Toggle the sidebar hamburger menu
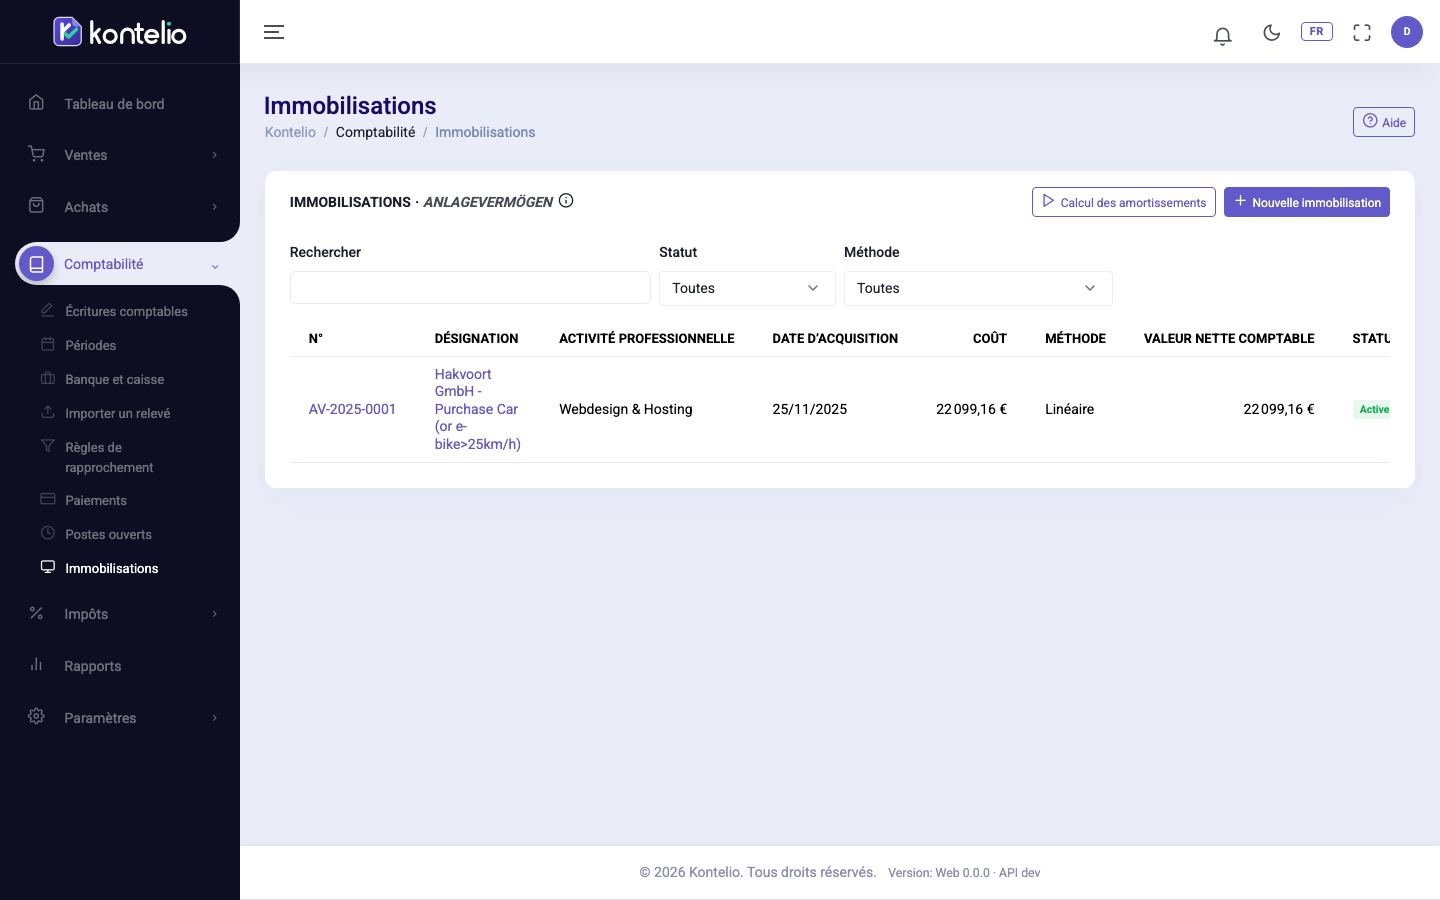 [274, 32]
